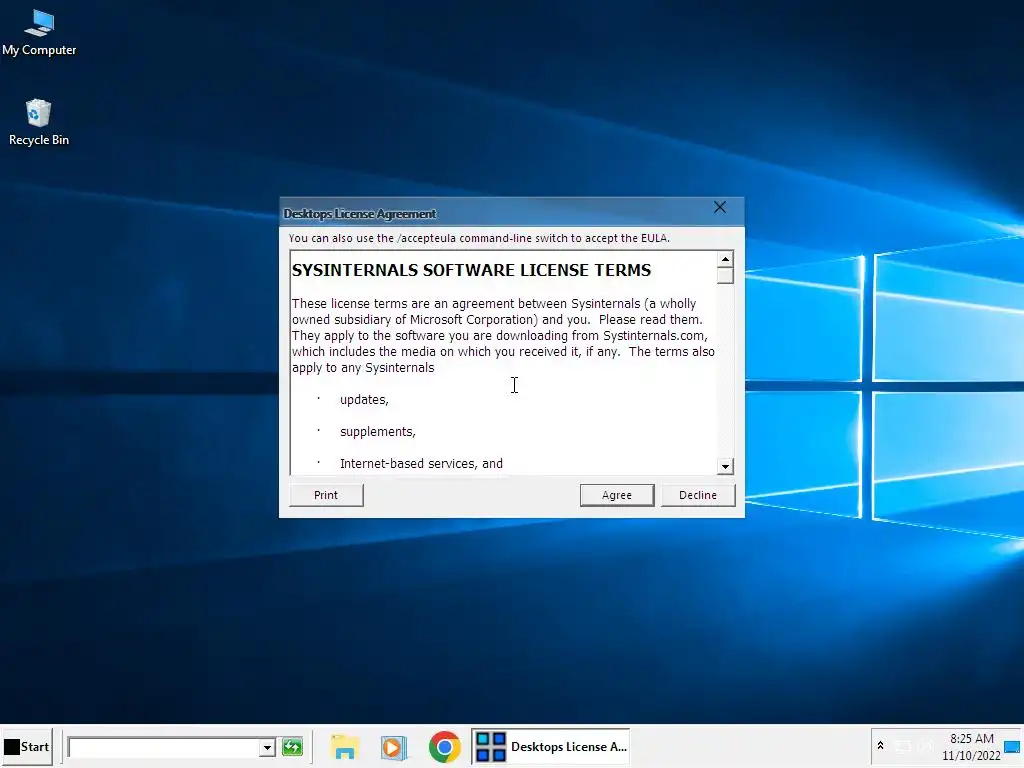Click the Agree button
Screen dimensions: 1024x768
[x=616, y=495]
